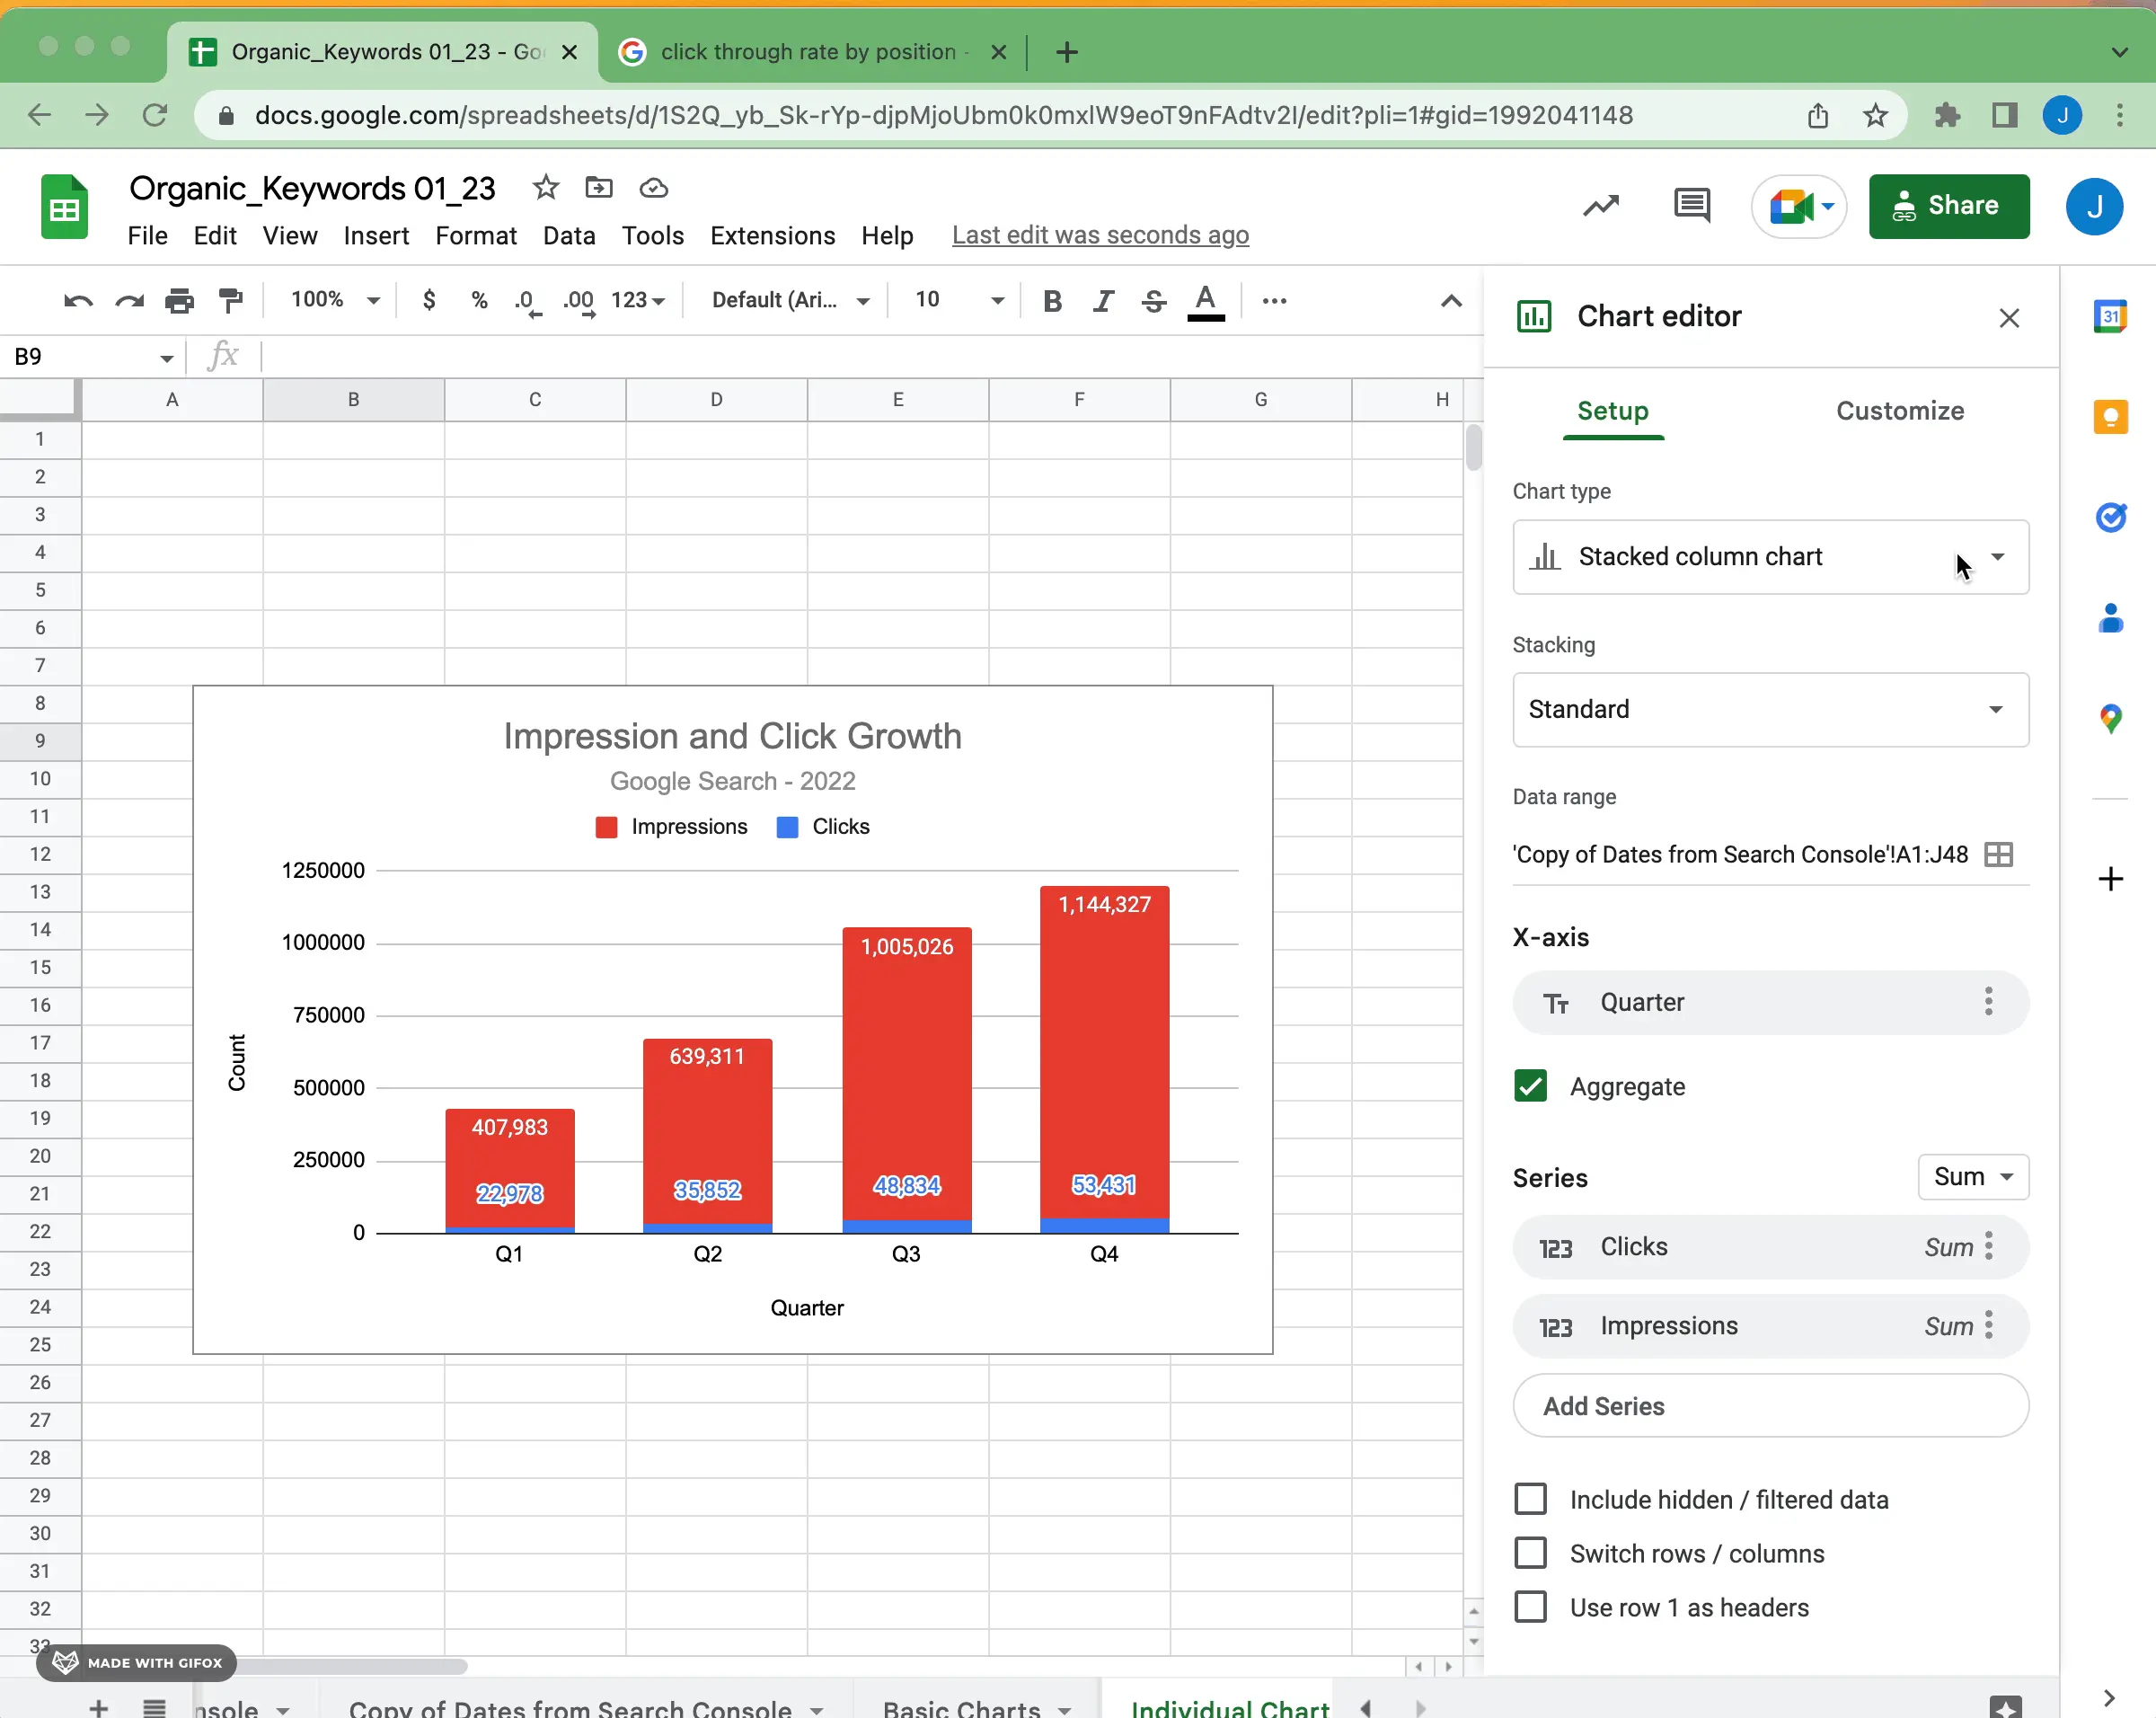Select the Setup tab in Chart editor

1613,411
